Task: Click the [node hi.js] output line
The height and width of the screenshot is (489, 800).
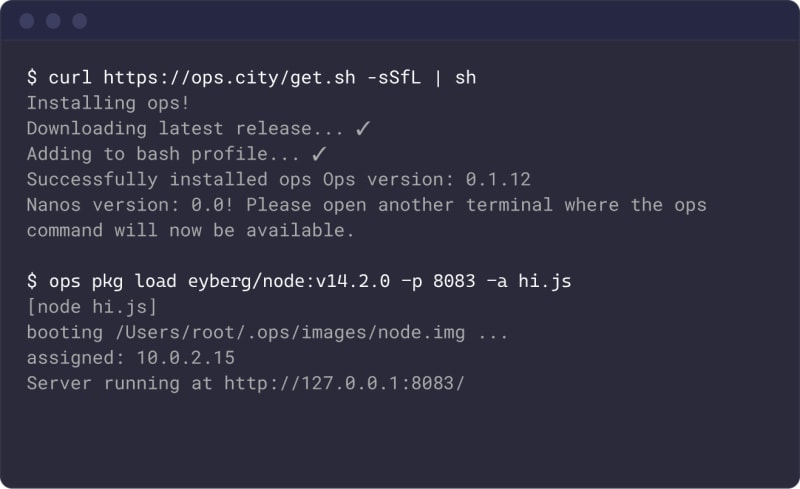Action: click(x=92, y=307)
